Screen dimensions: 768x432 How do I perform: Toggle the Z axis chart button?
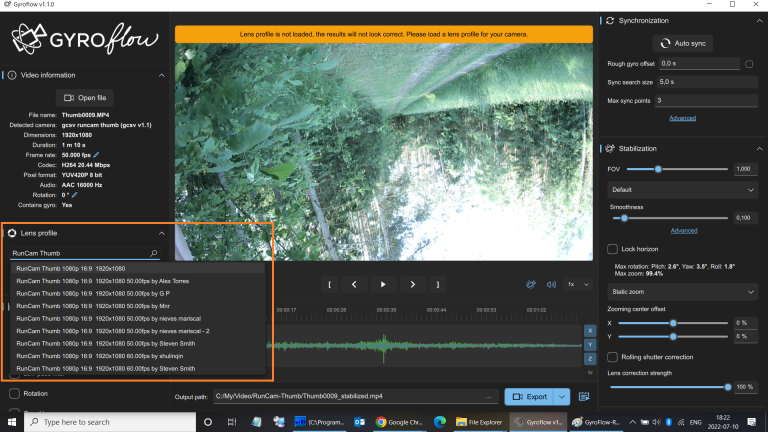coord(590,359)
